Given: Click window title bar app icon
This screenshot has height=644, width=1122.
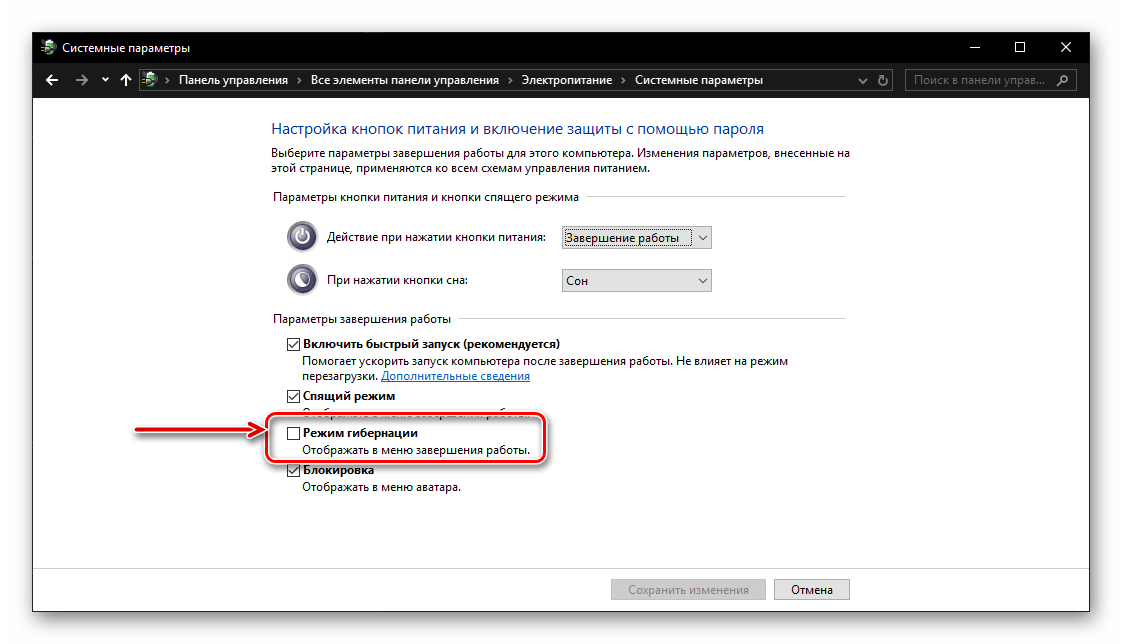Looking at the screenshot, I should pyautogui.click(x=48, y=47).
